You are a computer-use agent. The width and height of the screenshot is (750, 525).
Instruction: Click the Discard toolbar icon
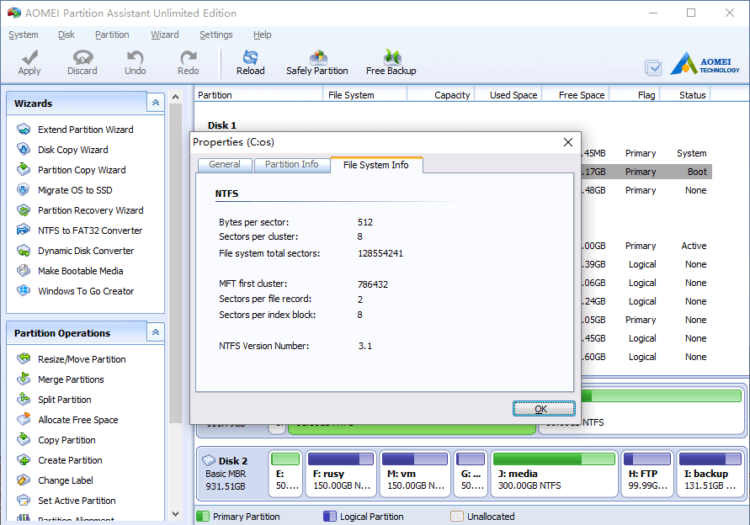tap(82, 58)
